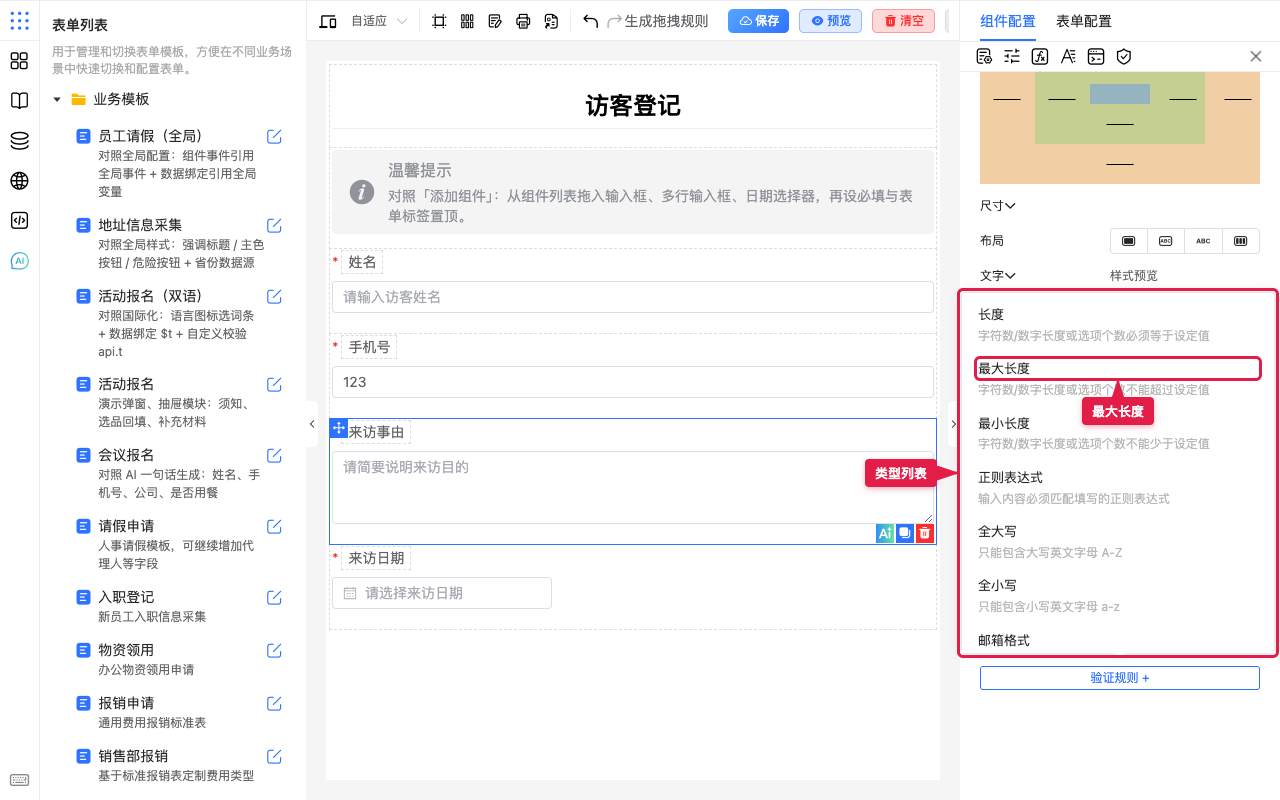Collapse the right config panel
The height and width of the screenshot is (800, 1280).
pyautogui.click(x=953, y=424)
